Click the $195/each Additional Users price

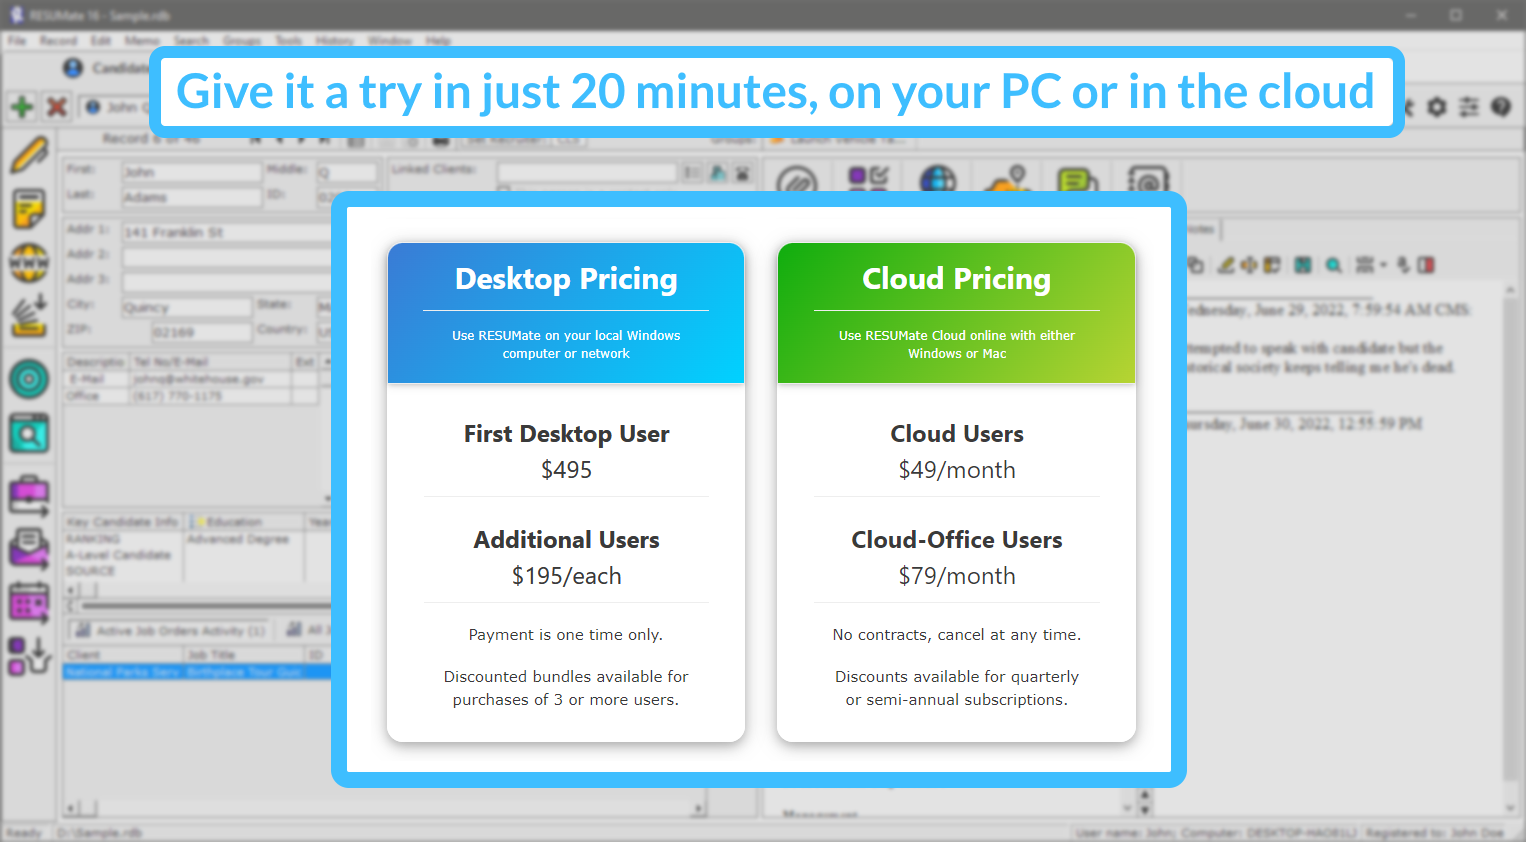coord(566,576)
